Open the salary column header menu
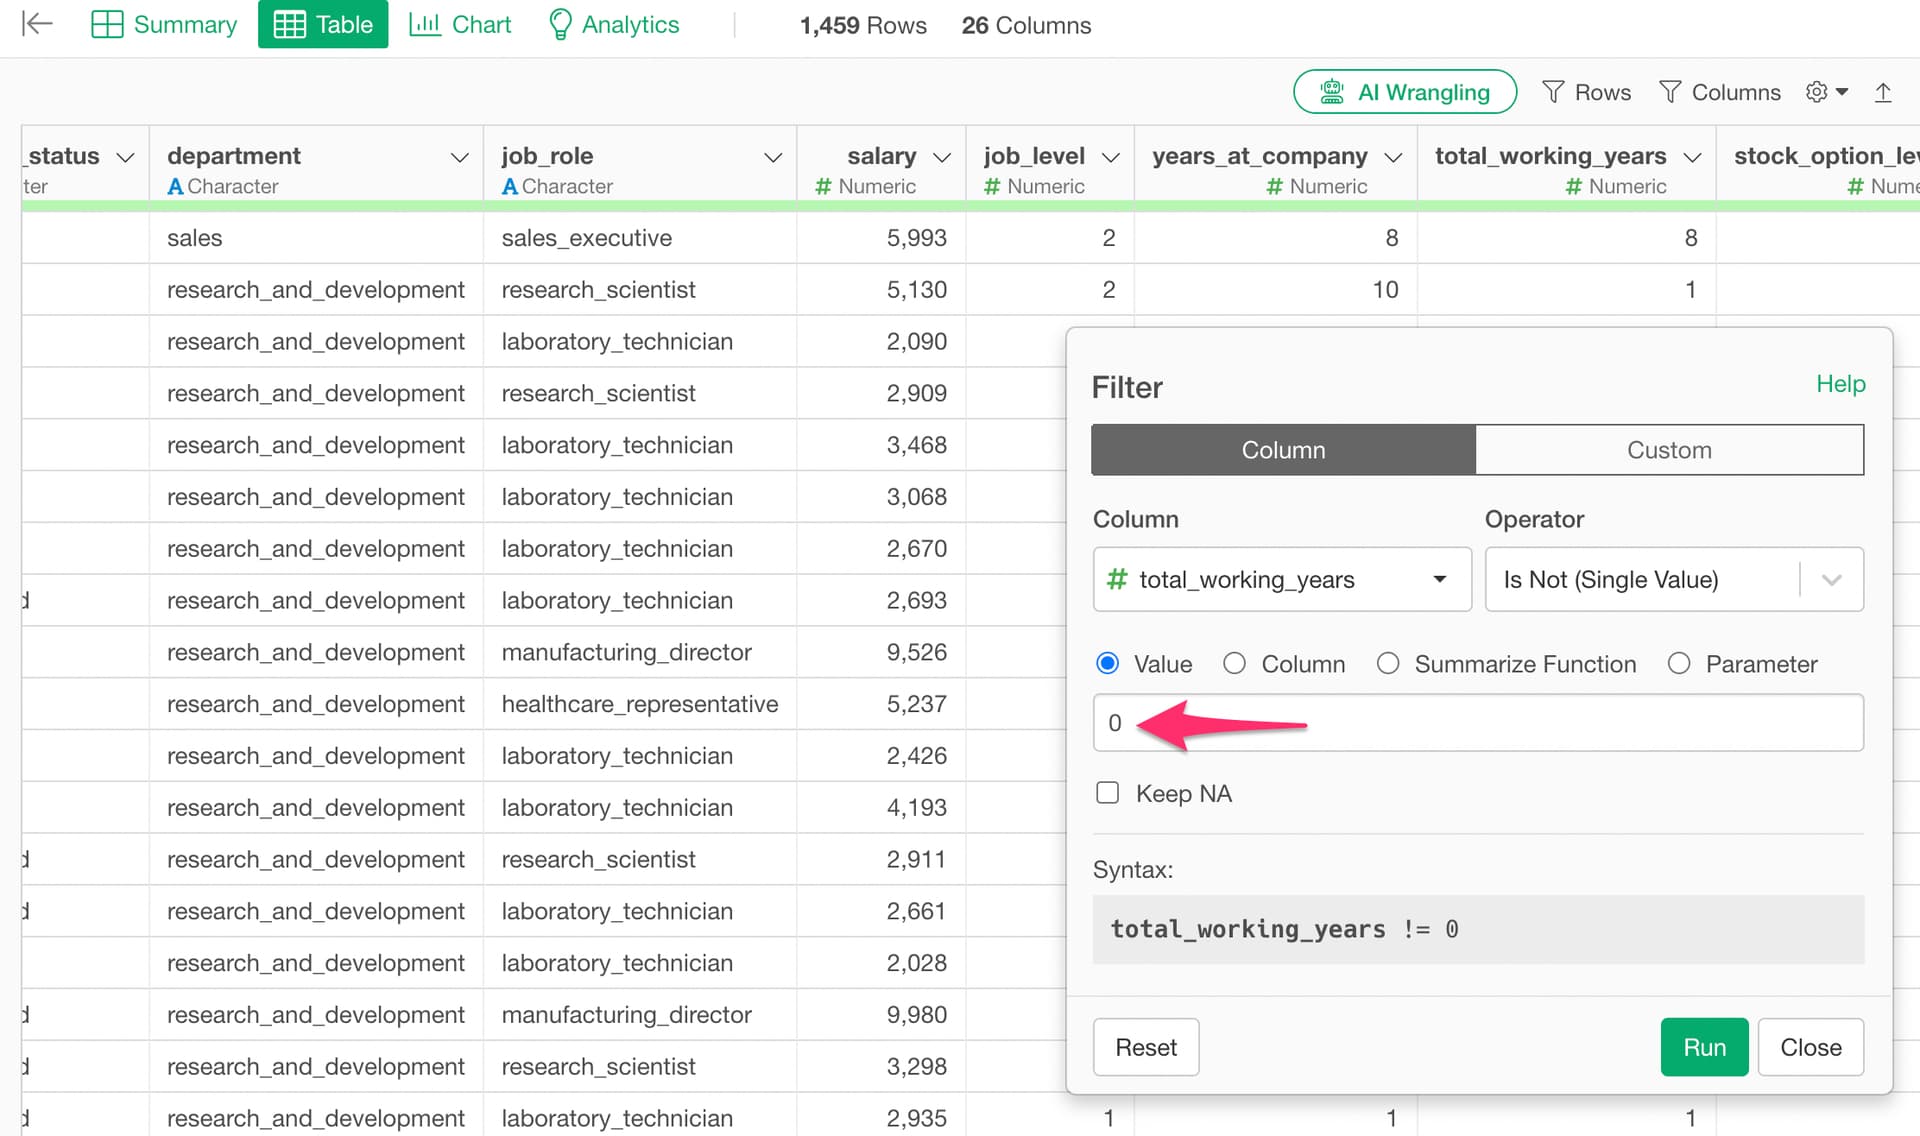1920x1136 pixels. [941, 157]
